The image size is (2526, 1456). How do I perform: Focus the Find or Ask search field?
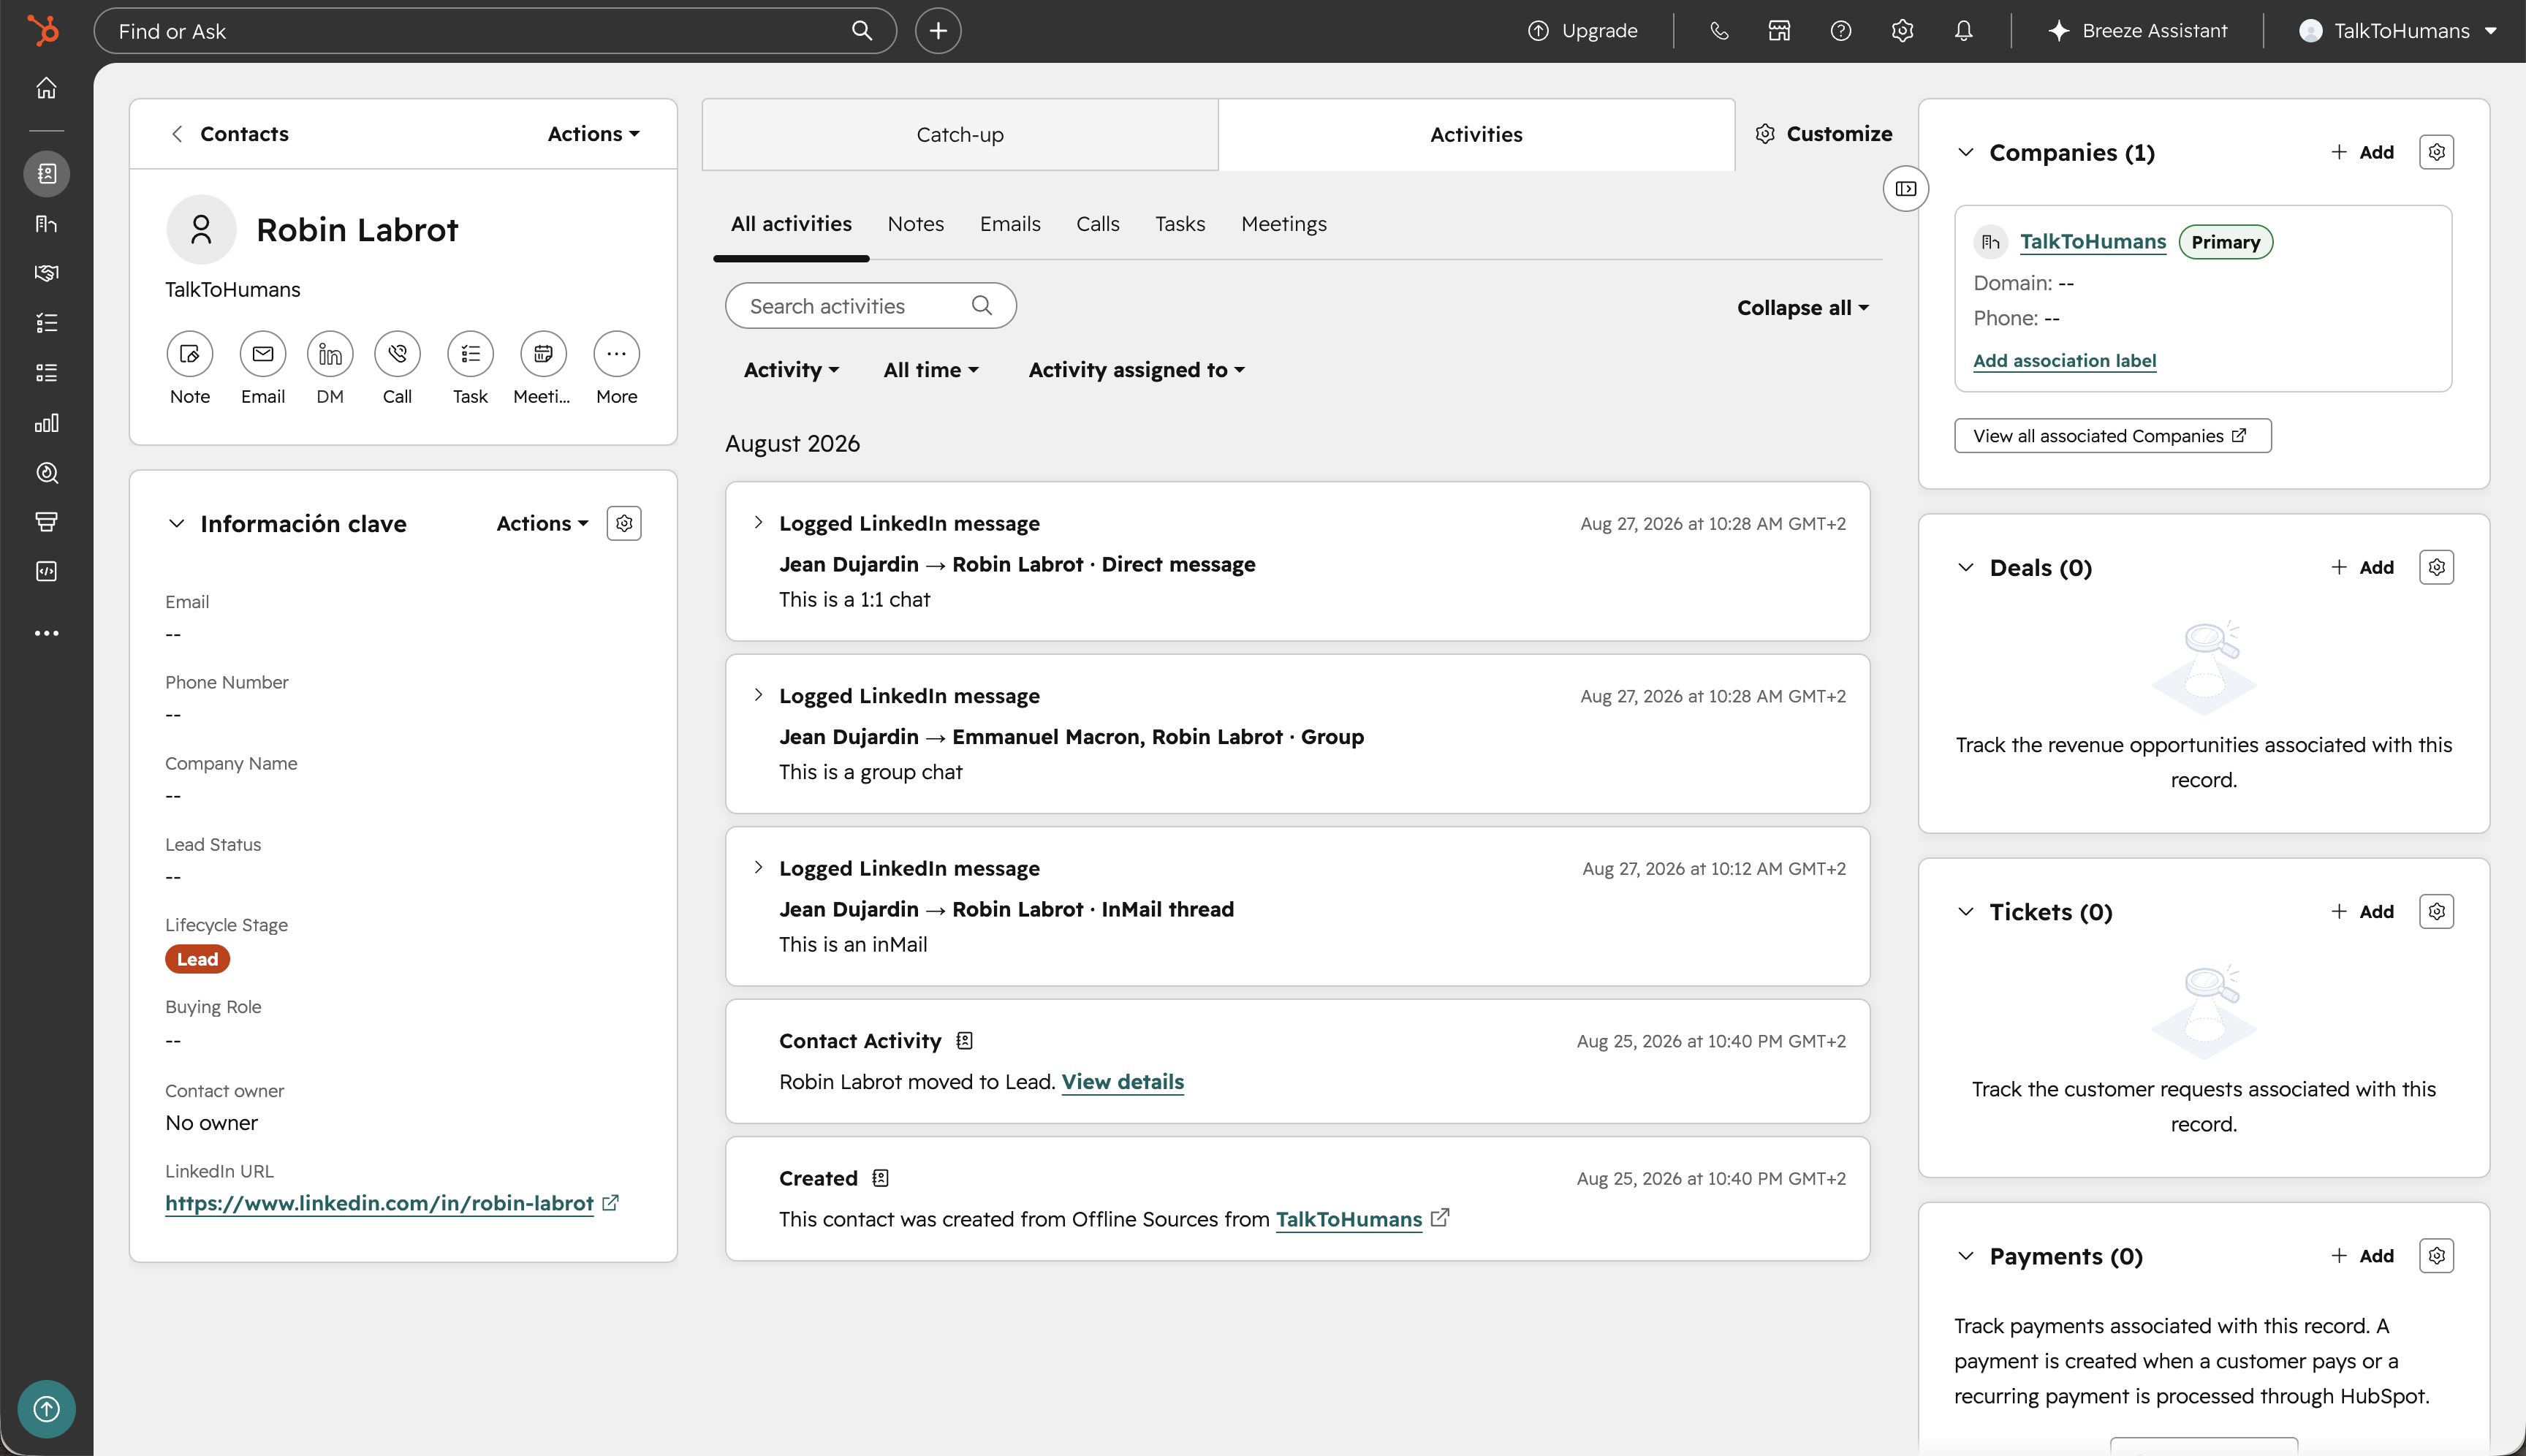click(495, 31)
